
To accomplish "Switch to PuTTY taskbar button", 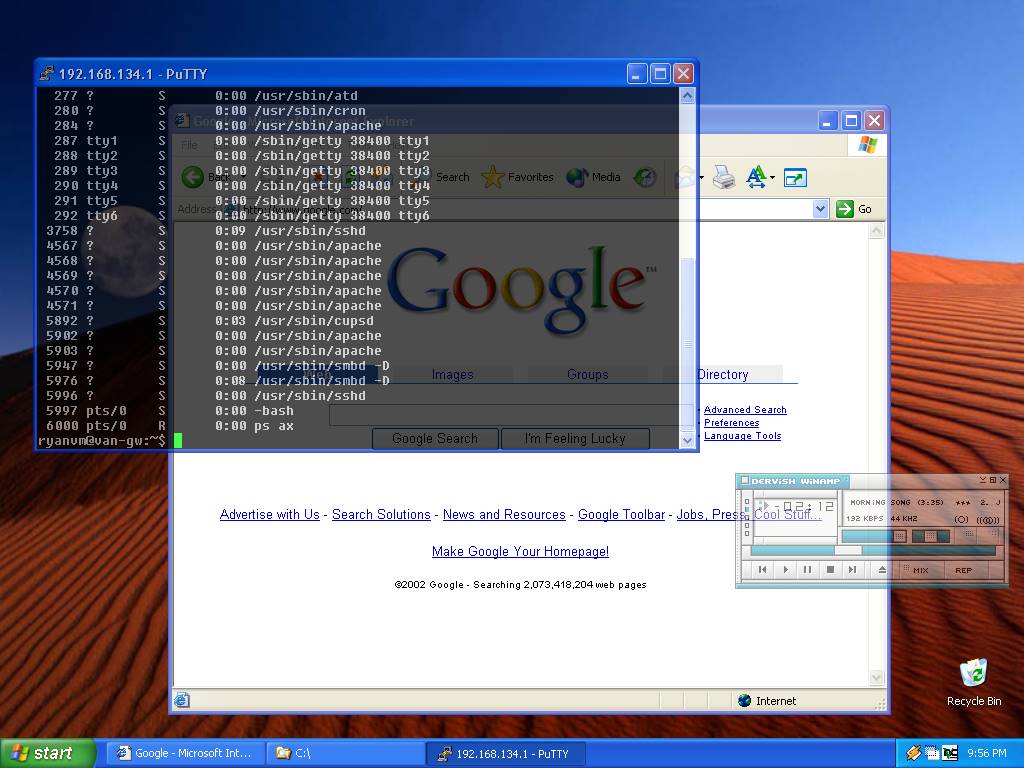I will pyautogui.click(x=505, y=753).
